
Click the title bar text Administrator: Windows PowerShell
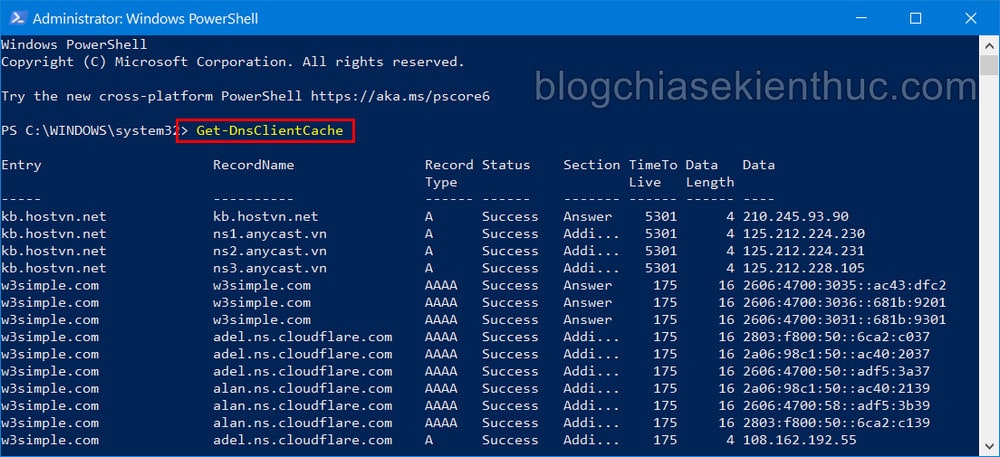[145, 19]
